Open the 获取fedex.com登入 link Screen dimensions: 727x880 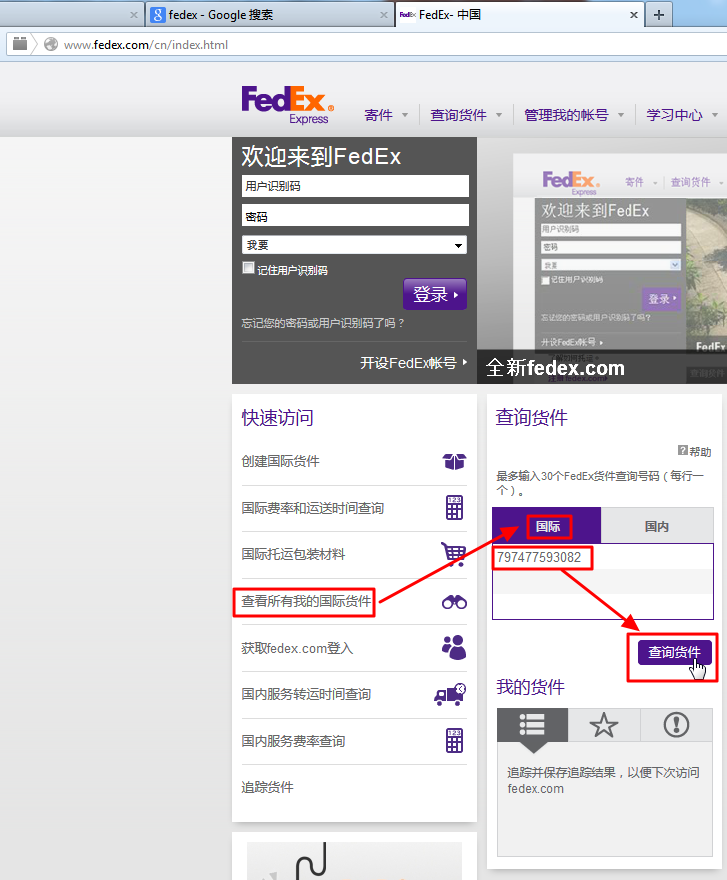pos(297,648)
